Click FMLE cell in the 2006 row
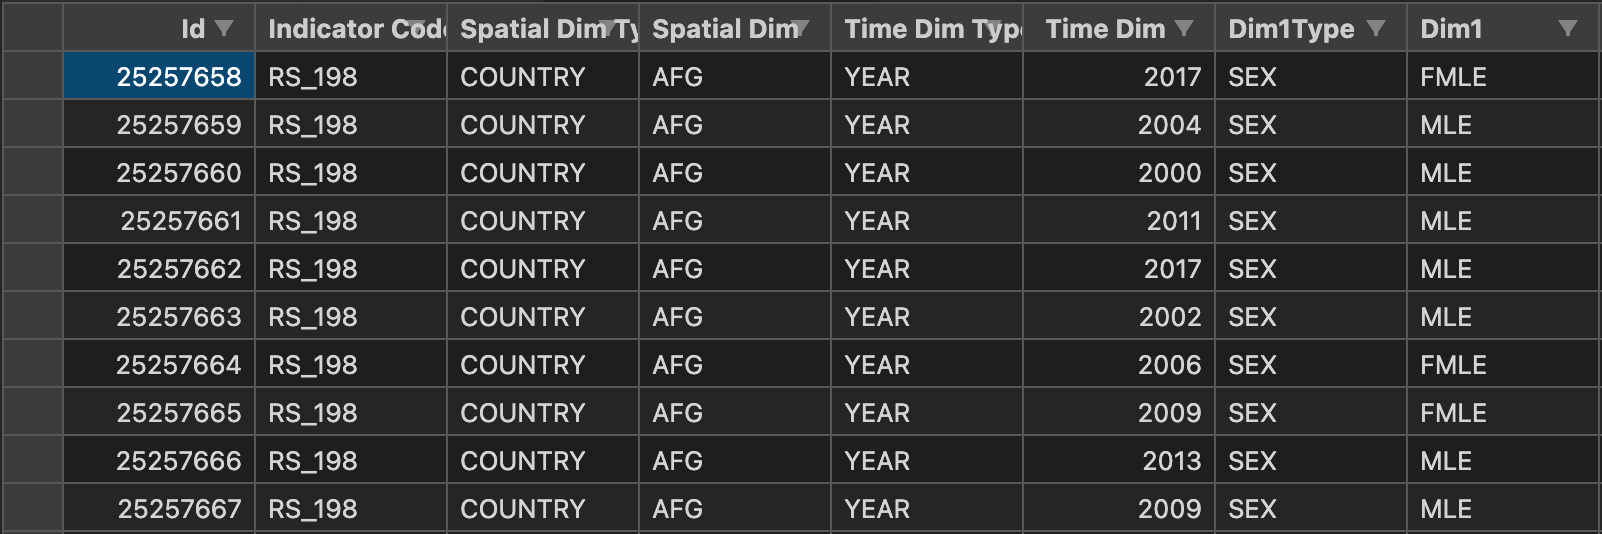 click(x=1503, y=364)
